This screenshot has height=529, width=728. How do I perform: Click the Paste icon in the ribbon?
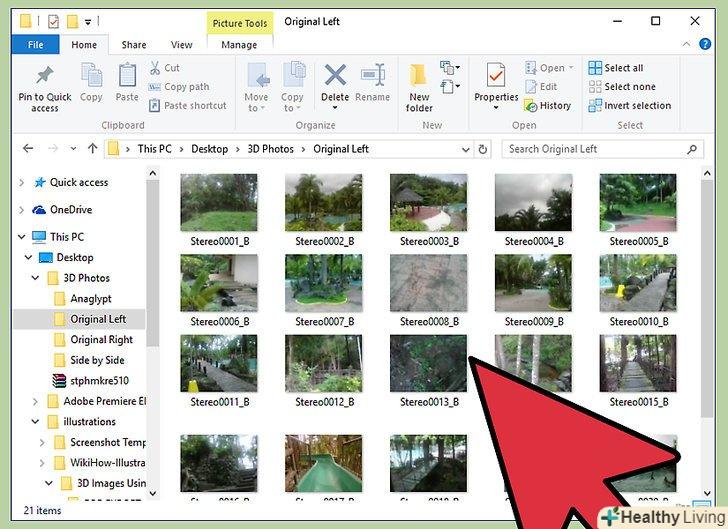pos(127,76)
